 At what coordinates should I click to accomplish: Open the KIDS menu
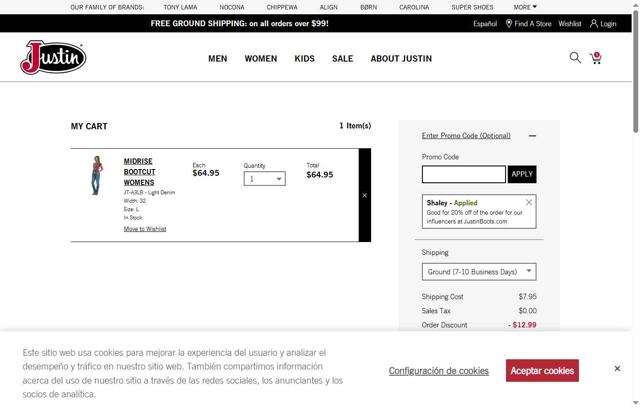coord(304,59)
